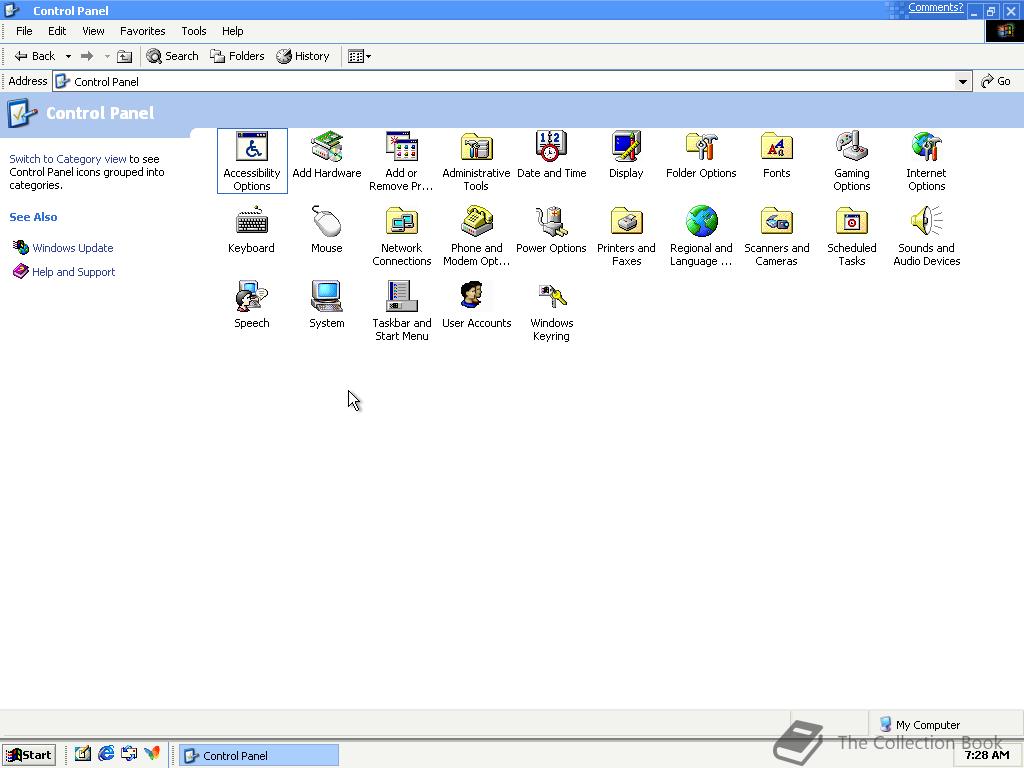
Task: Launch the Add Hardware wizard icon
Action: coord(327,155)
